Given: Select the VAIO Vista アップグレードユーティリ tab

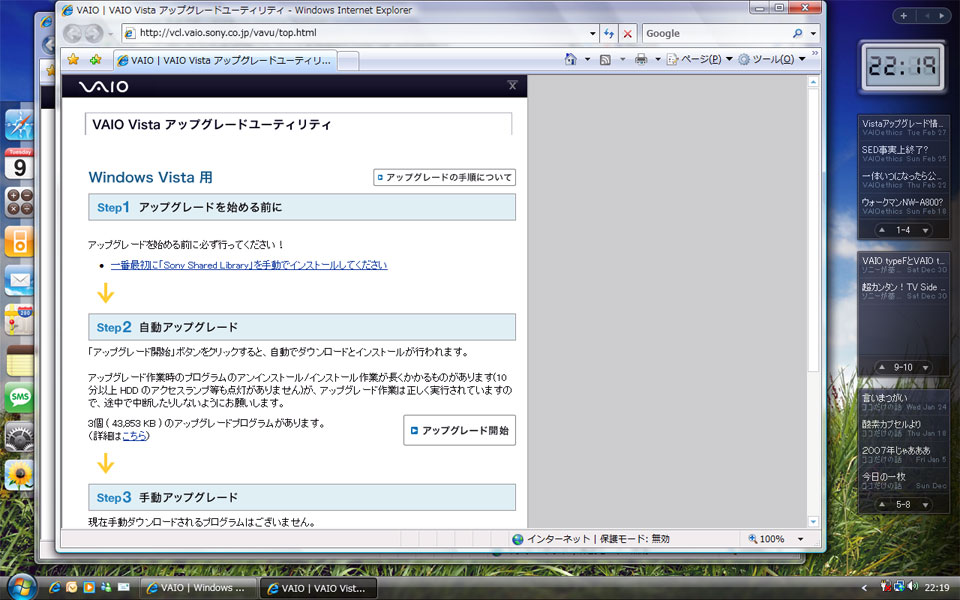Looking at the screenshot, I should (224, 61).
